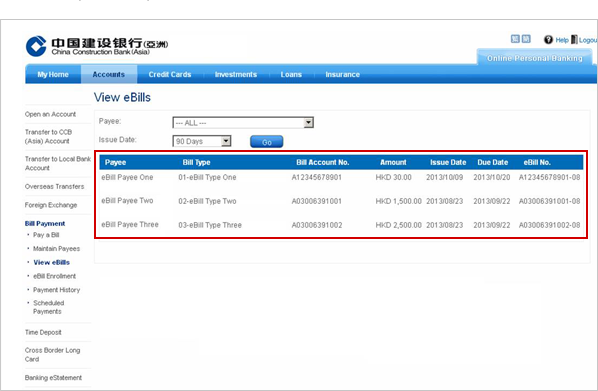598x391 pixels.
Task: Select the Bill Payment sidebar section
Action: pyautogui.click(x=45, y=223)
